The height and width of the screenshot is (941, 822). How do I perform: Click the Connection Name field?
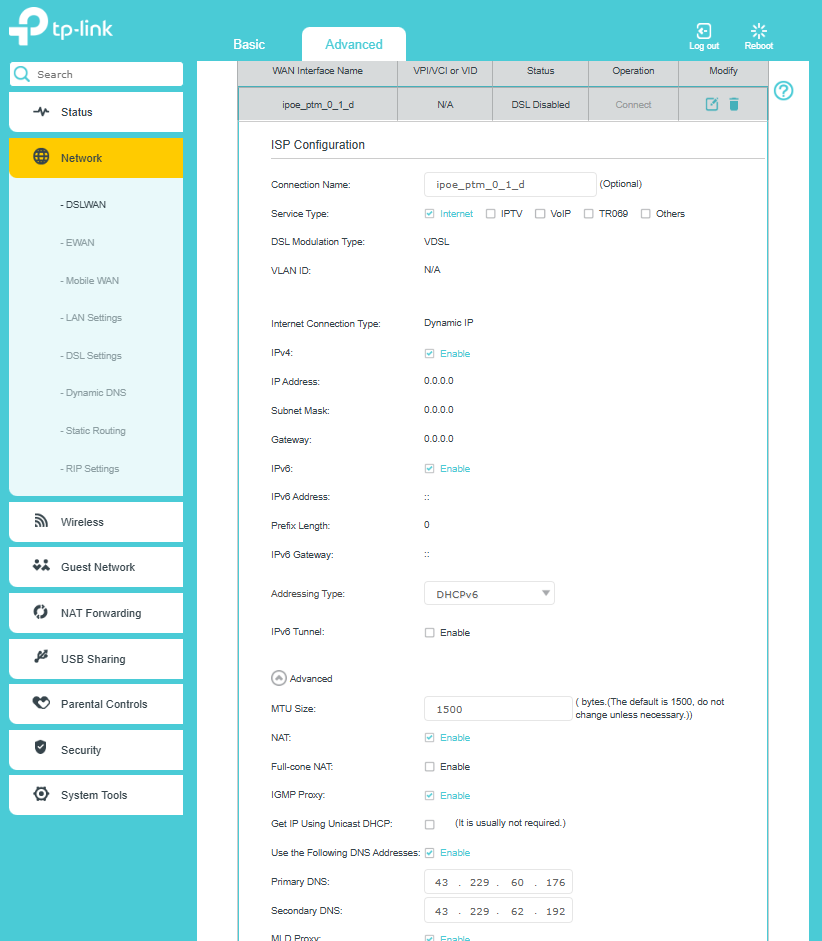510,184
